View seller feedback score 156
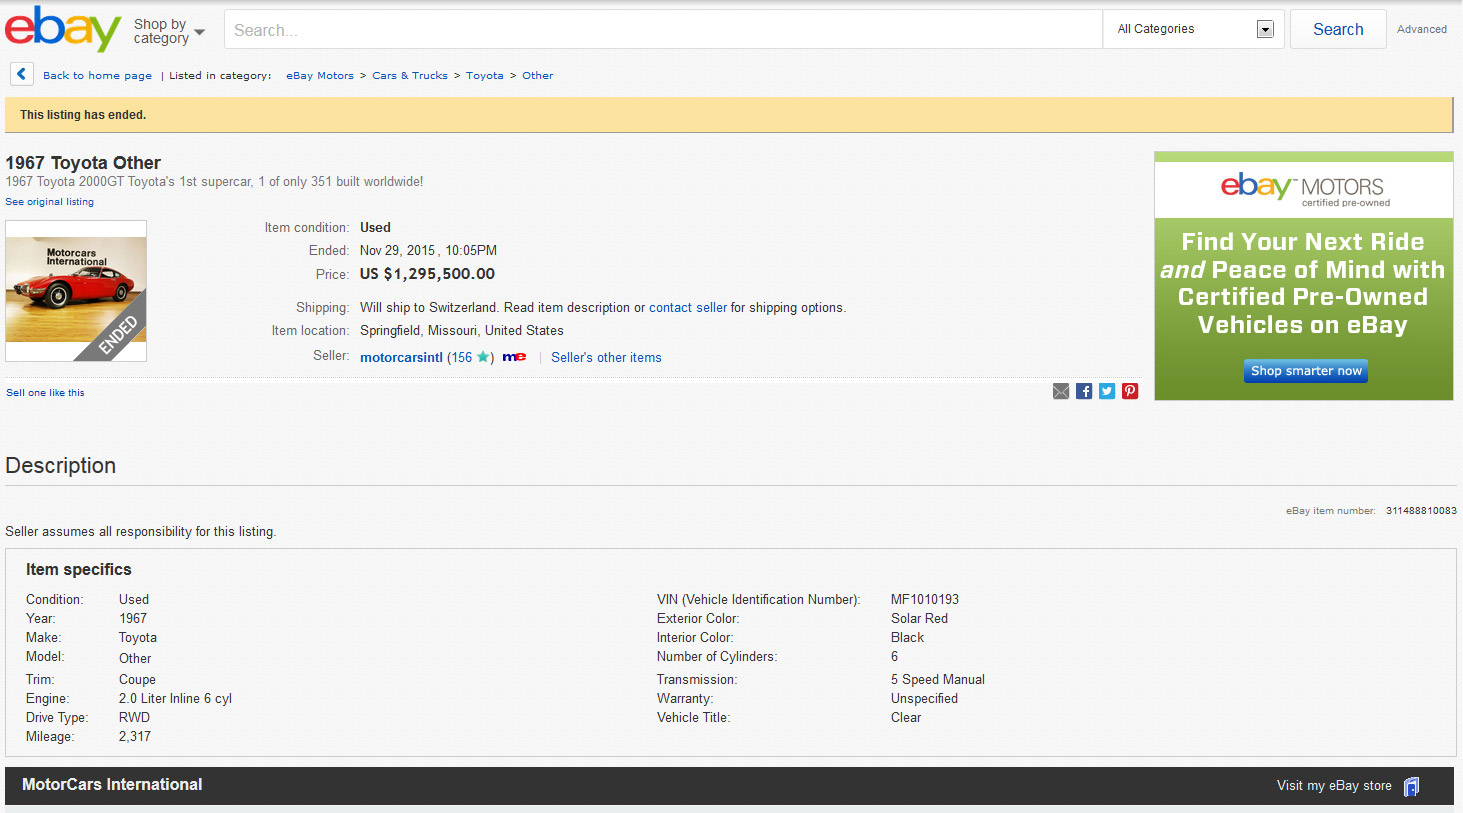The width and height of the screenshot is (1463, 813). [460, 357]
